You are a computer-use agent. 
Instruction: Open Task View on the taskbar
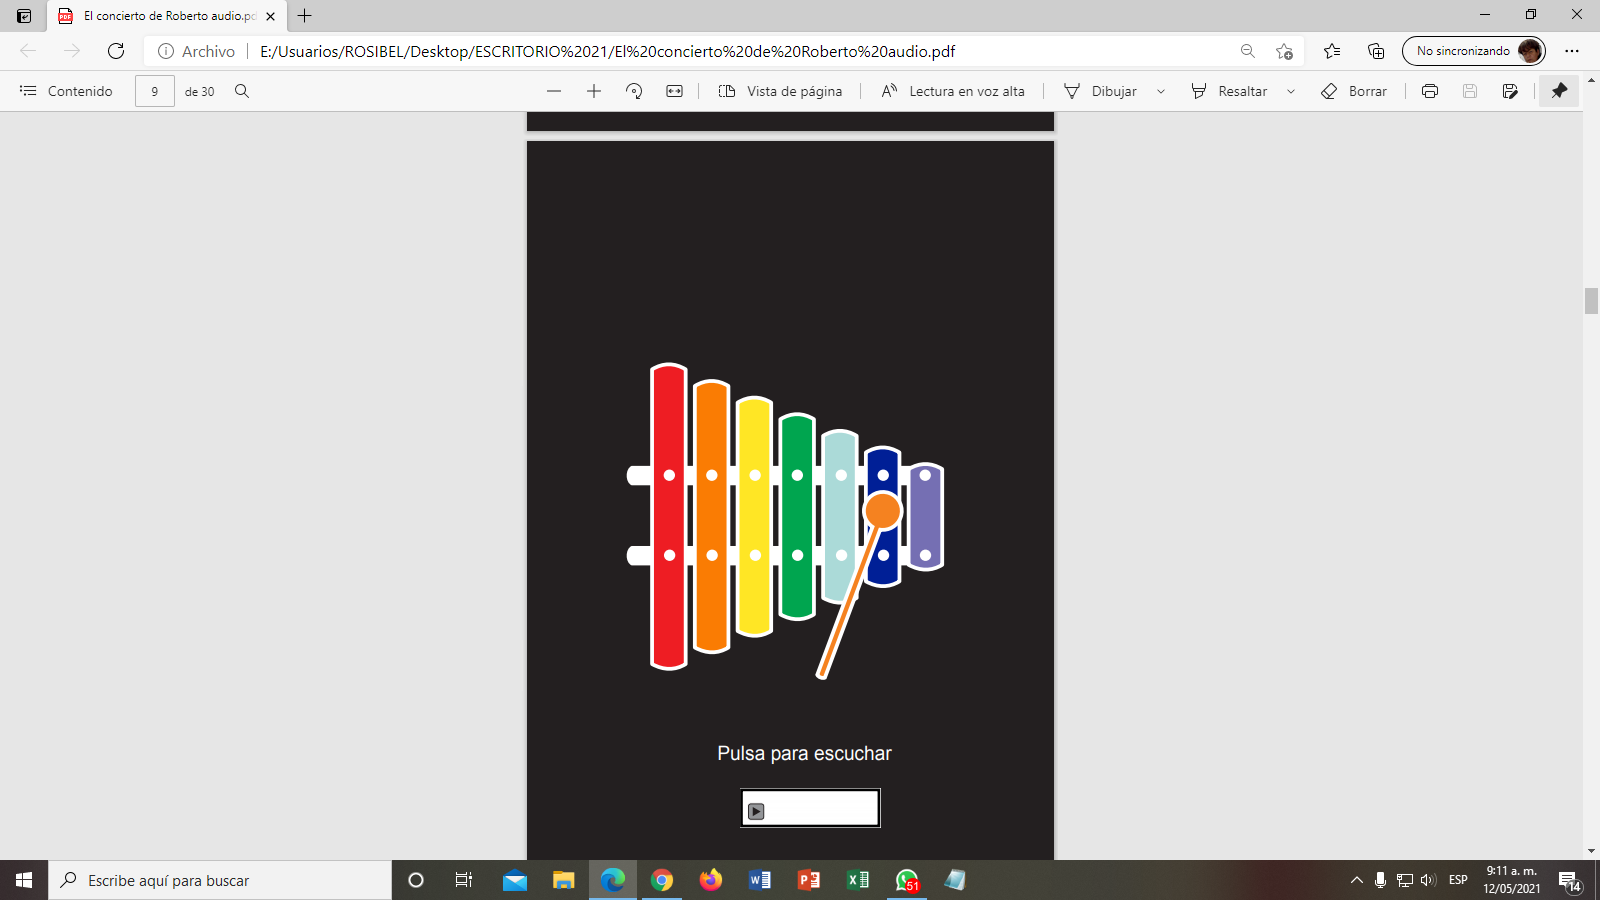pyautogui.click(x=464, y=880)
